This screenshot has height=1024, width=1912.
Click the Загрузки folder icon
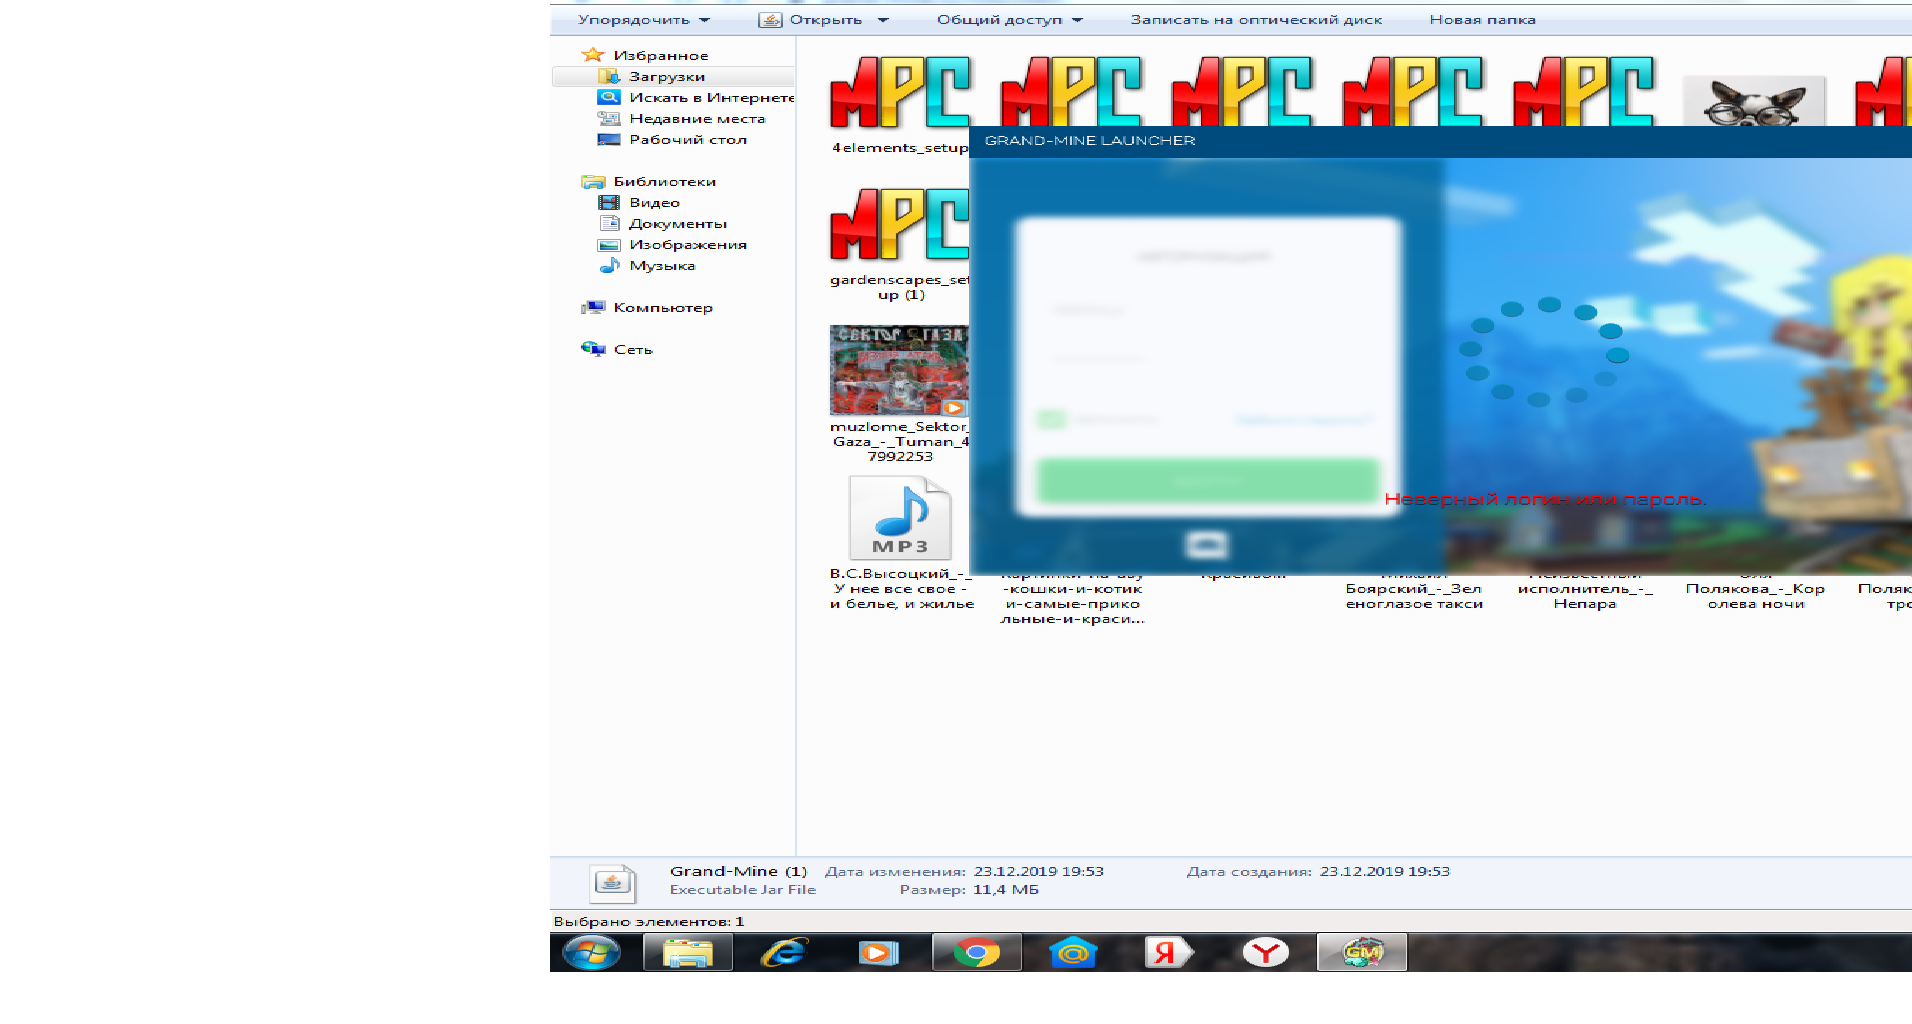pos(609,76)
